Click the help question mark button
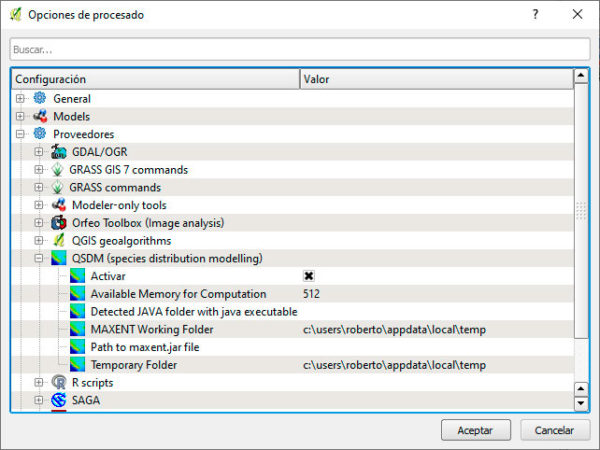The width and height of the screenshot is (600, 450). 535,15
